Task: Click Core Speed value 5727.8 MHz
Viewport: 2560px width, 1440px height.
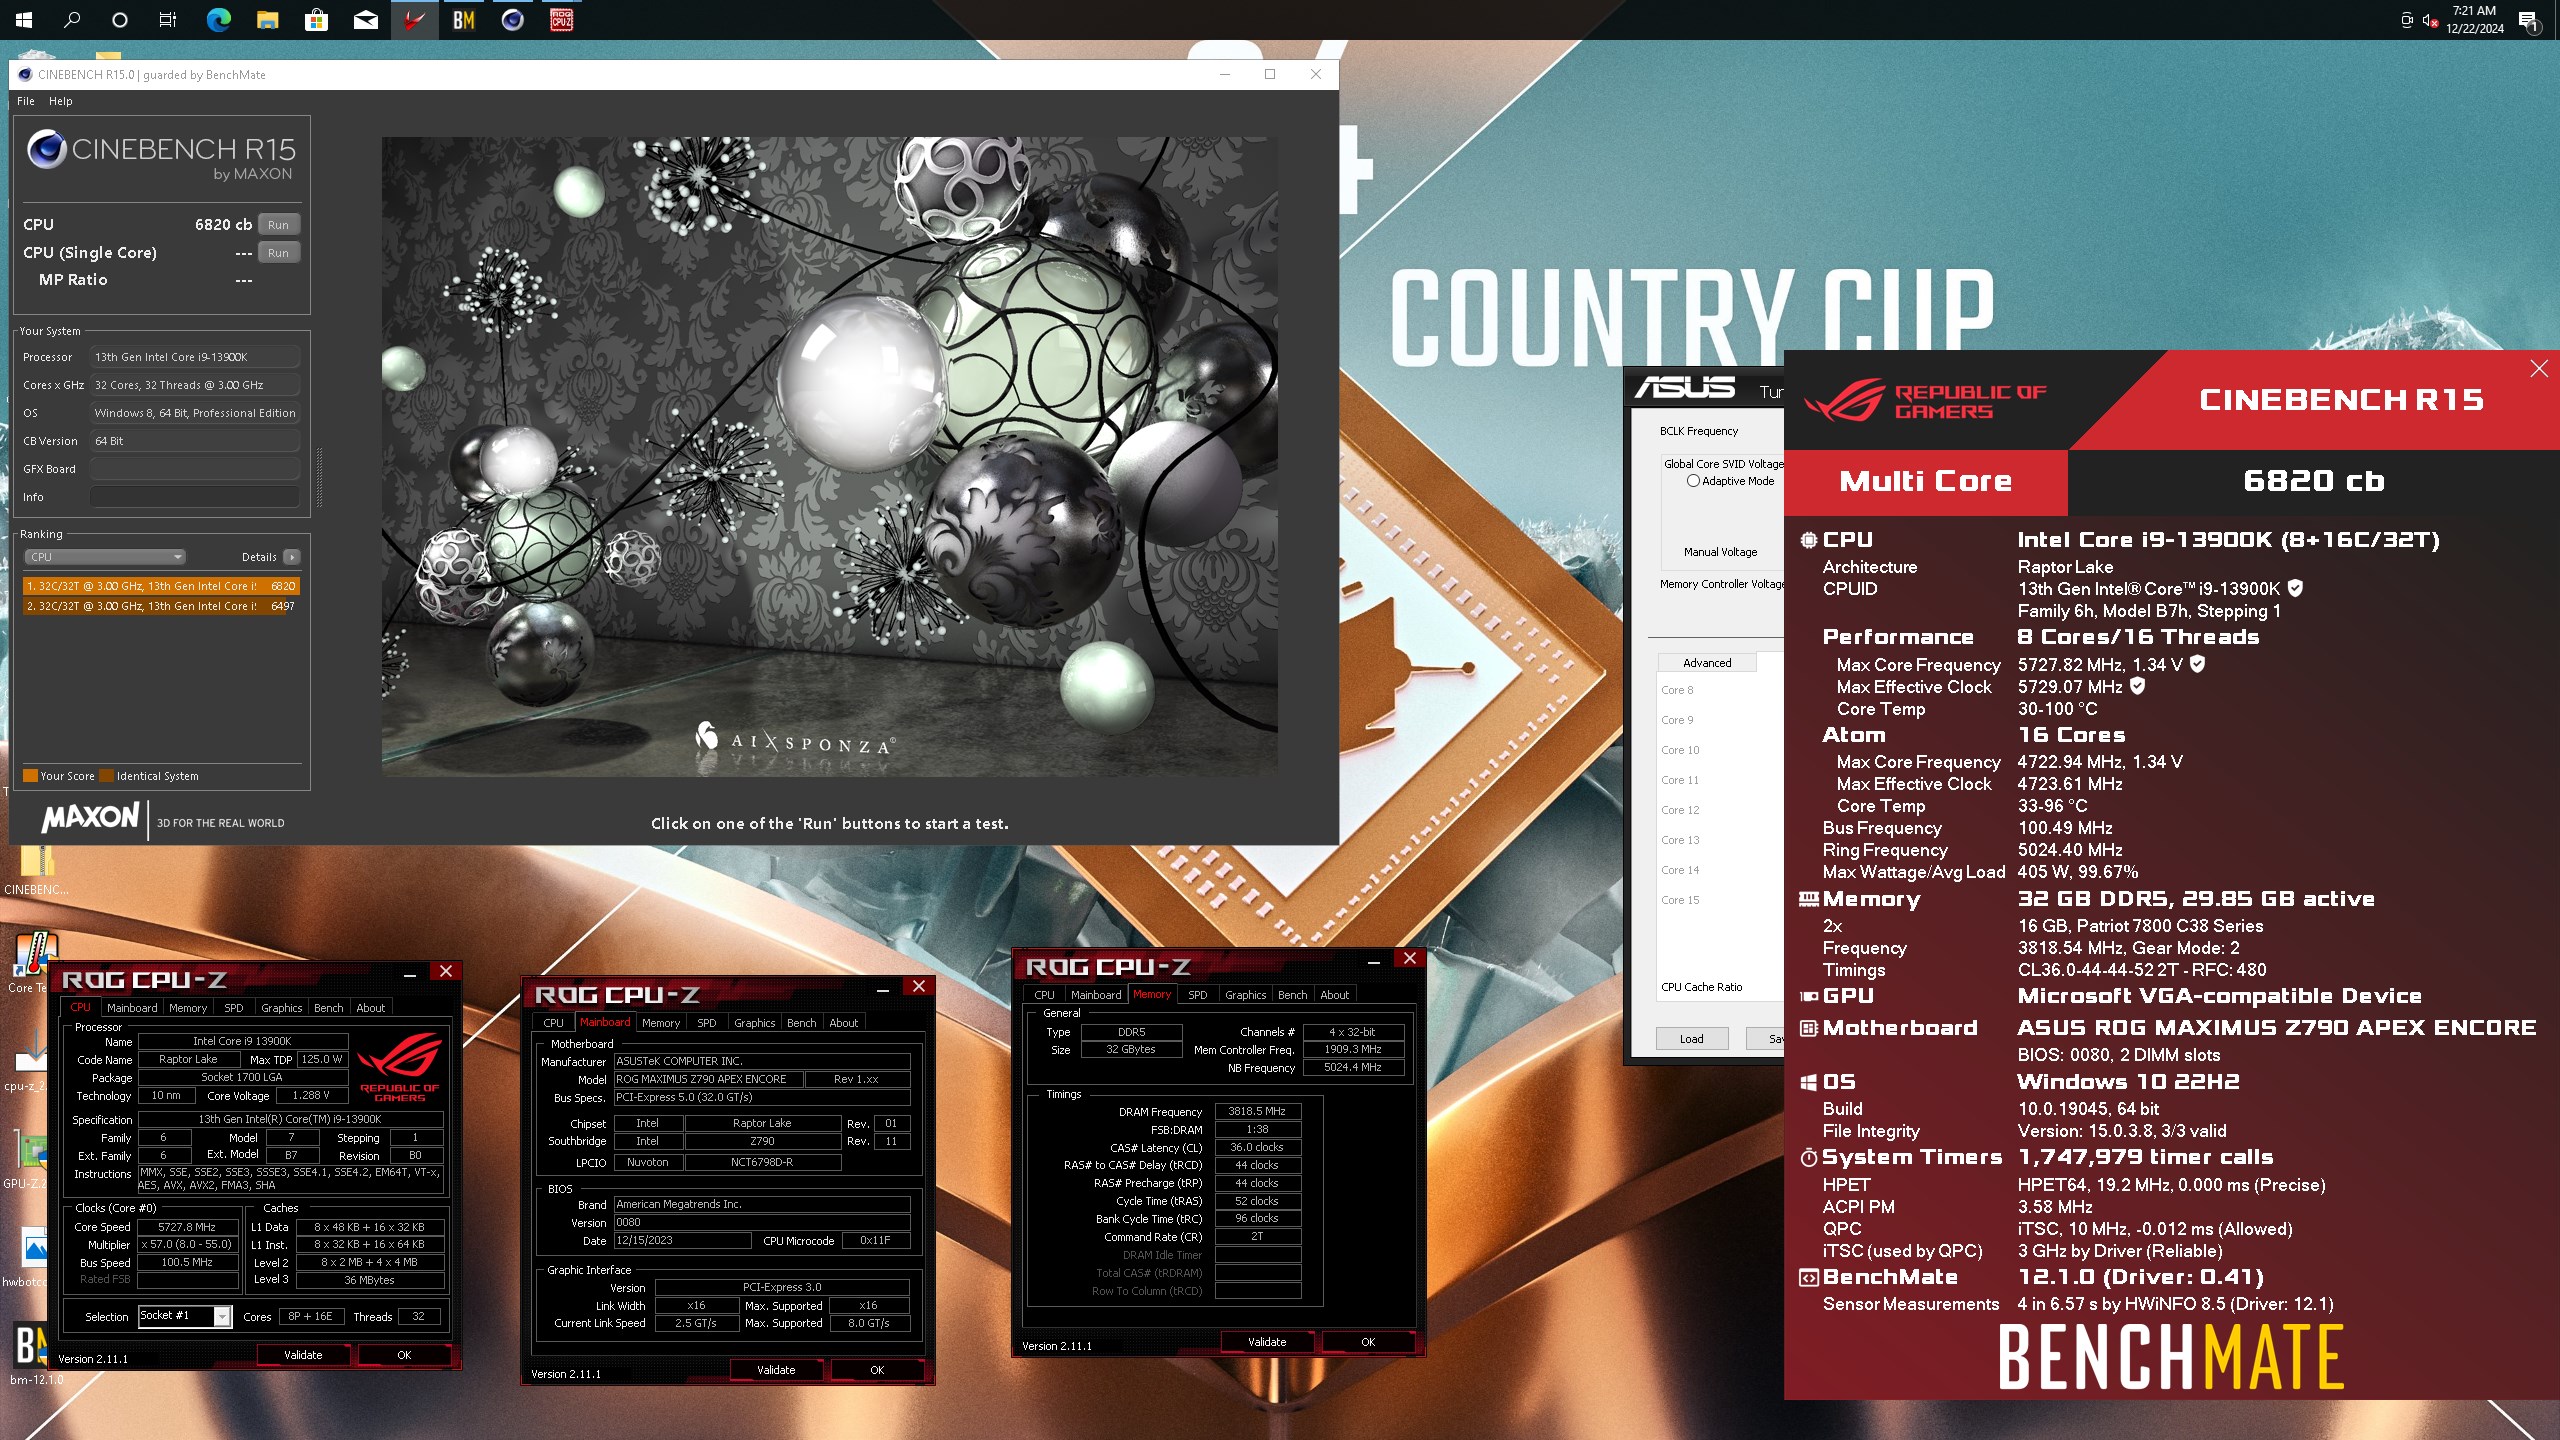Action: pyautogui.click(x=187, y=1227)
